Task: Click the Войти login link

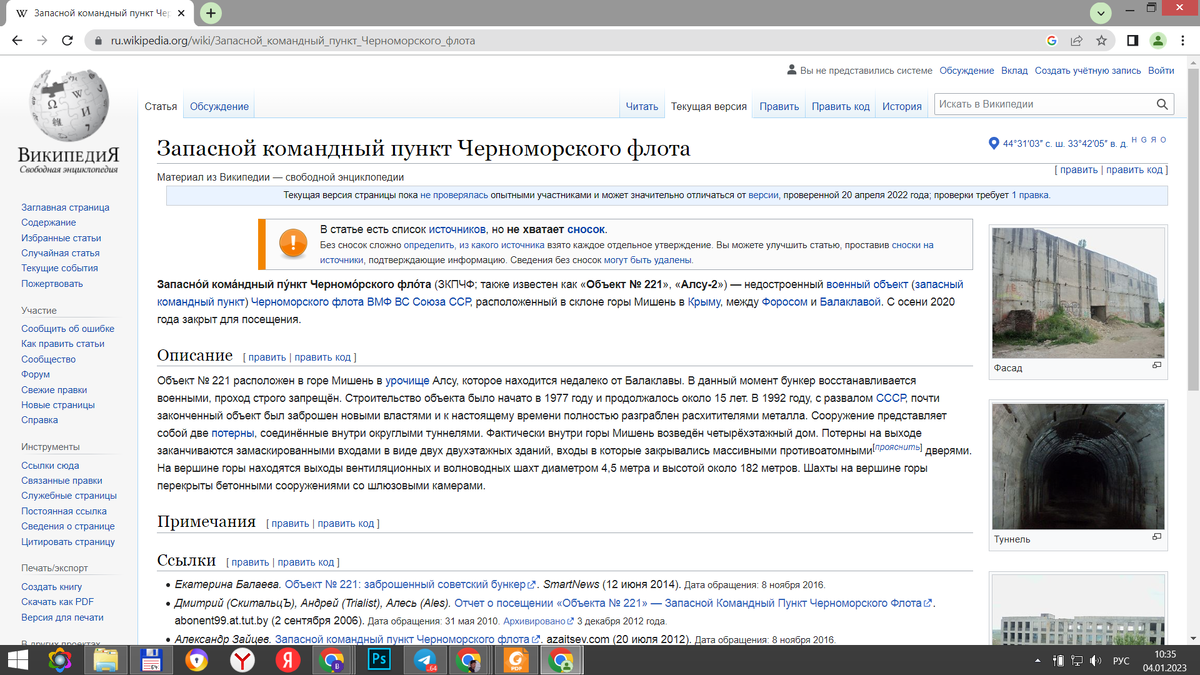Action: click(x=1161, y=71)
